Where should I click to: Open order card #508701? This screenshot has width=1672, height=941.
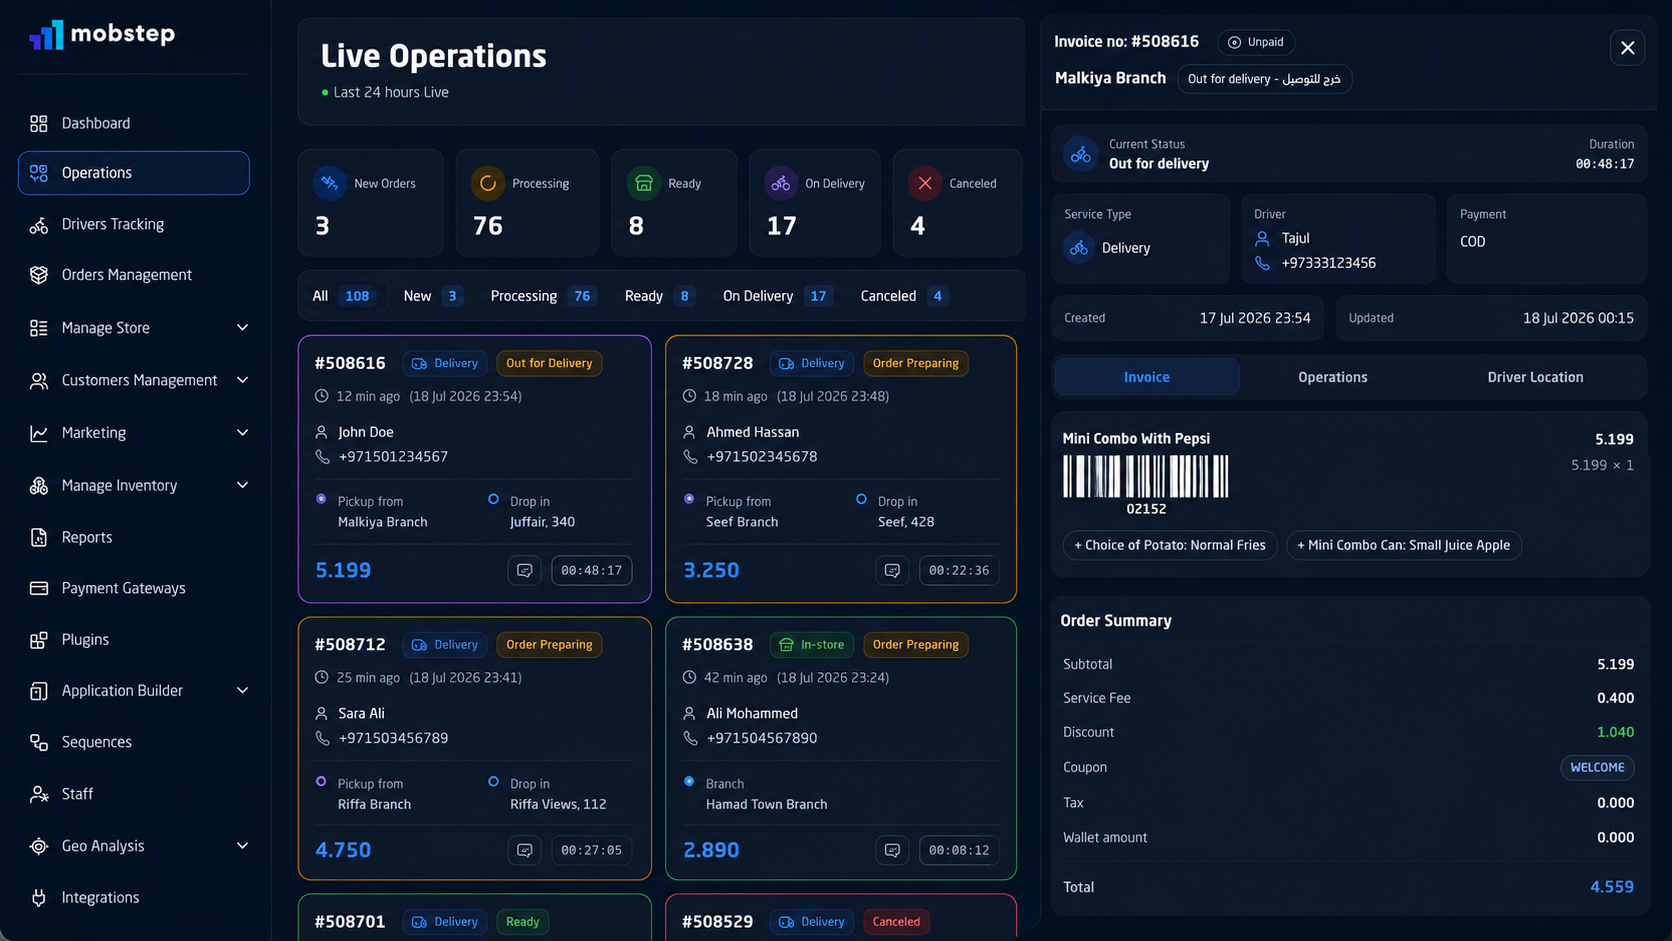474,917
